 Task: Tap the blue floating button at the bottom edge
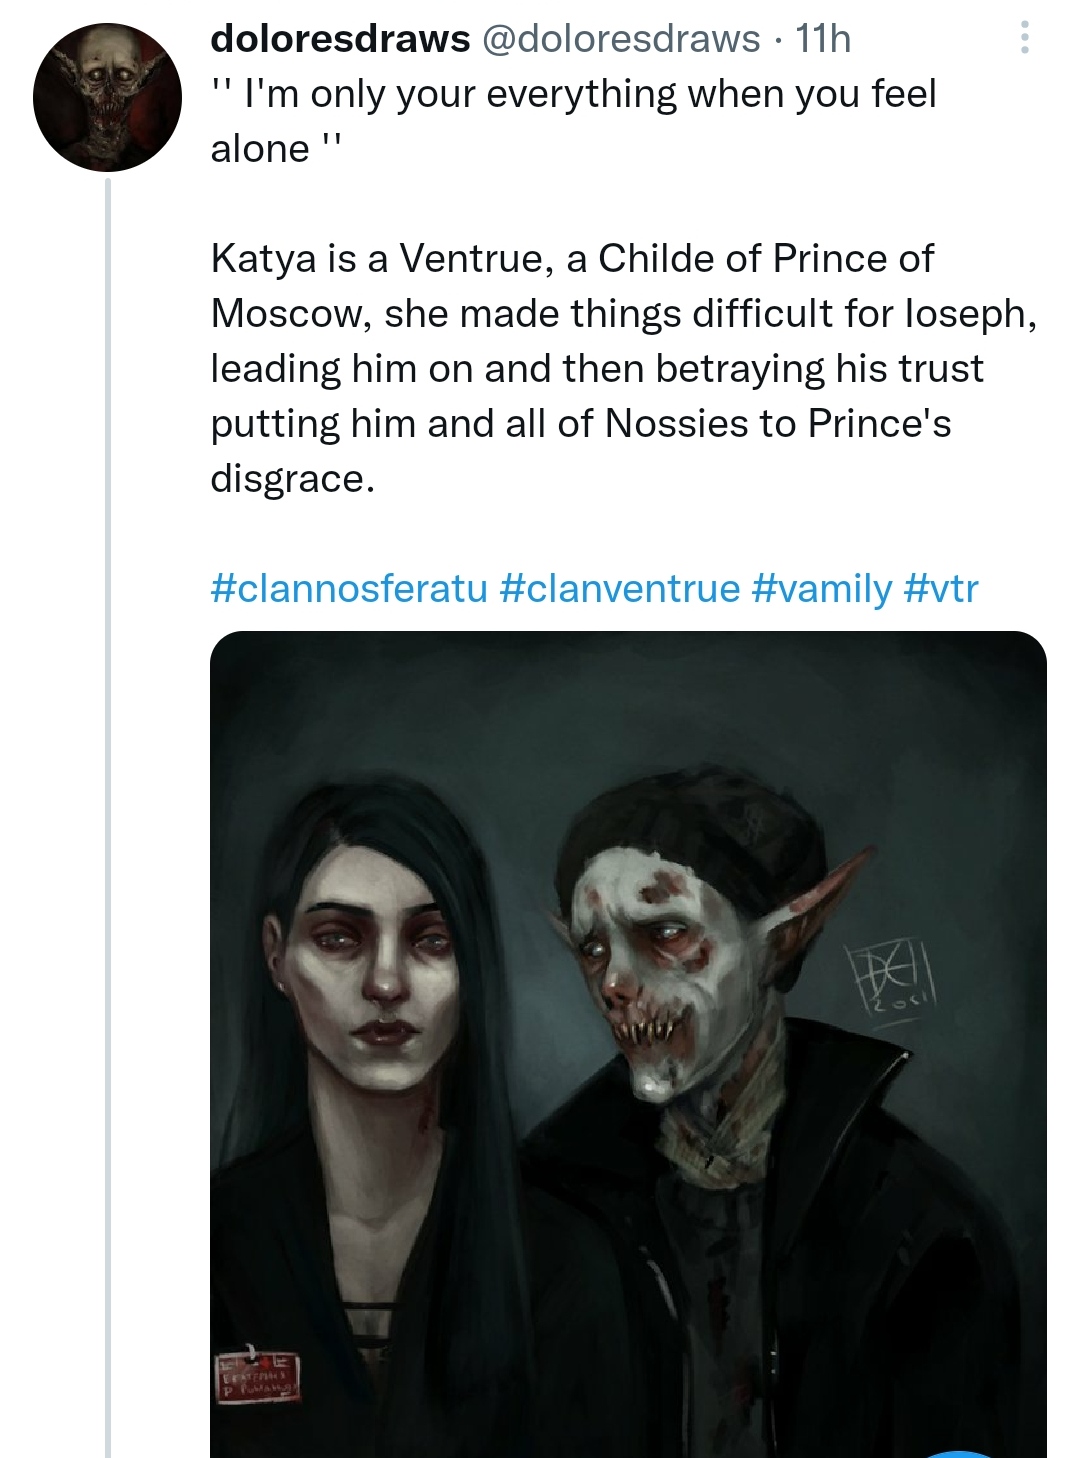[x=958, y=1451]
